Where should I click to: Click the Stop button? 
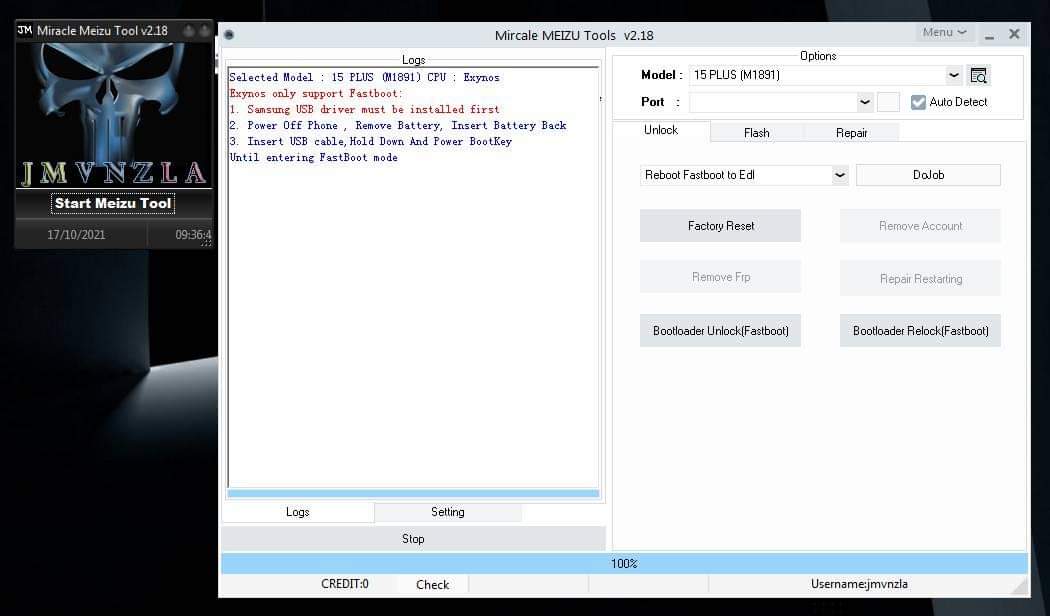(x=413, y=539)
